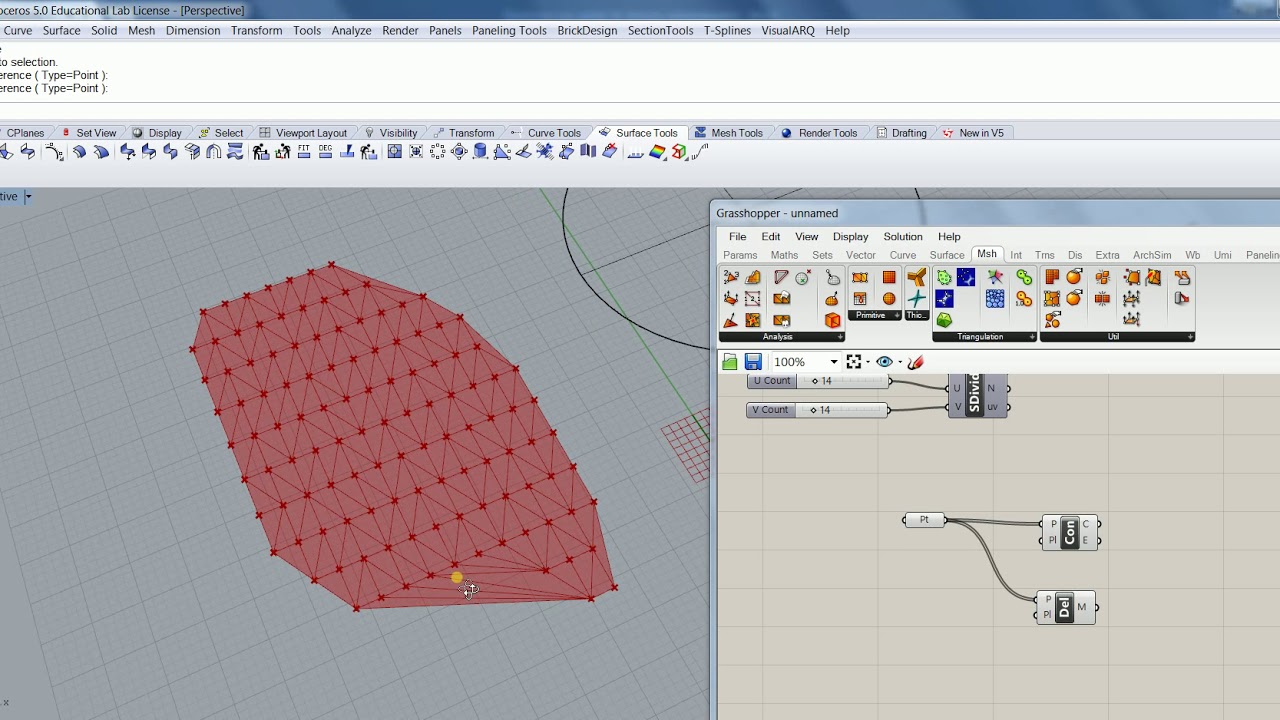Switch to the Mesh Tools toolbar tab
The height and width of the screenshot is (720, 1280).
click(x=728, y=133)
